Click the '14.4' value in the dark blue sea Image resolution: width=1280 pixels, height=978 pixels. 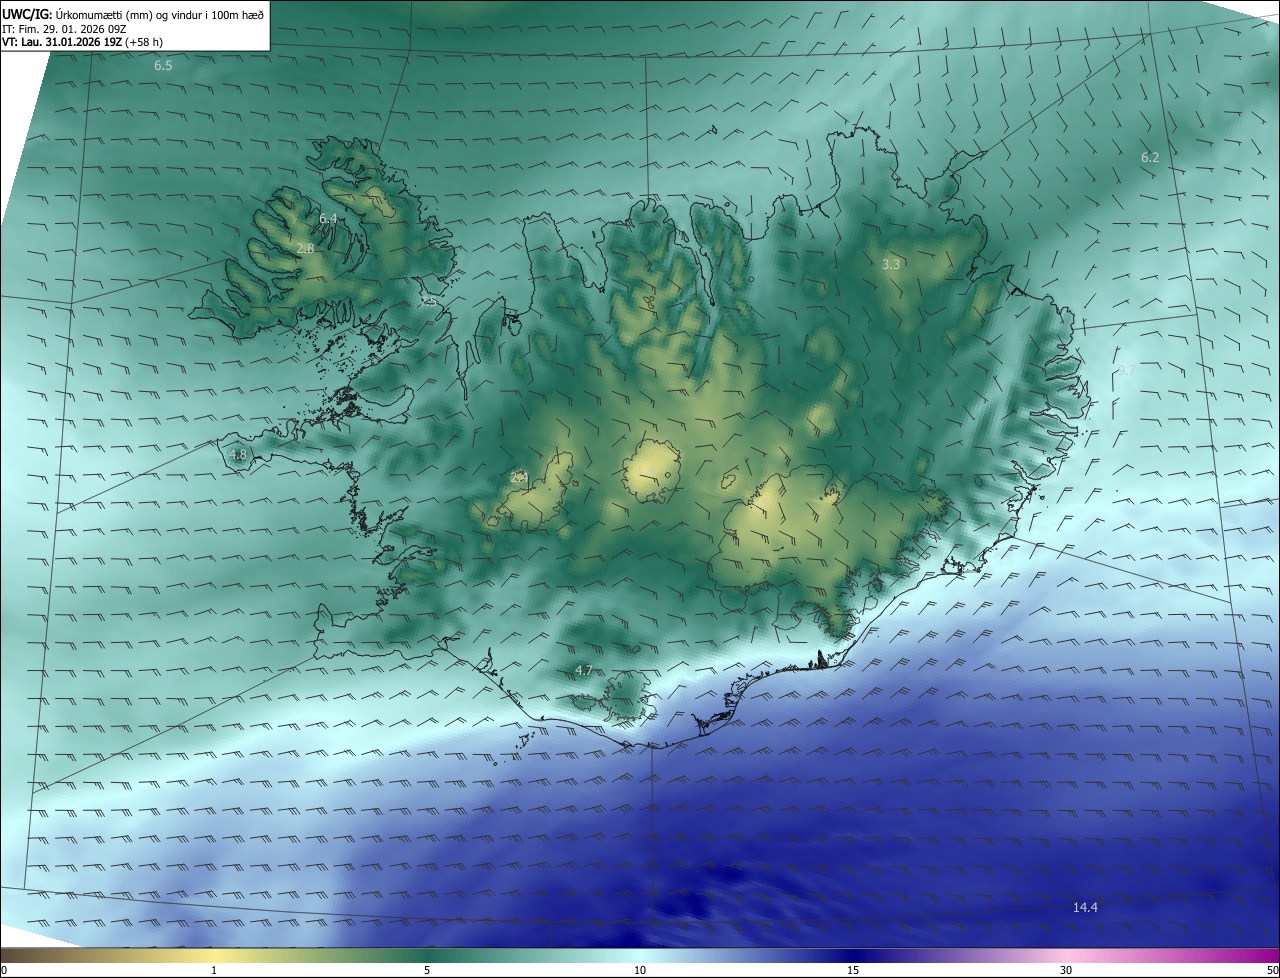(x=1085, y=907)
